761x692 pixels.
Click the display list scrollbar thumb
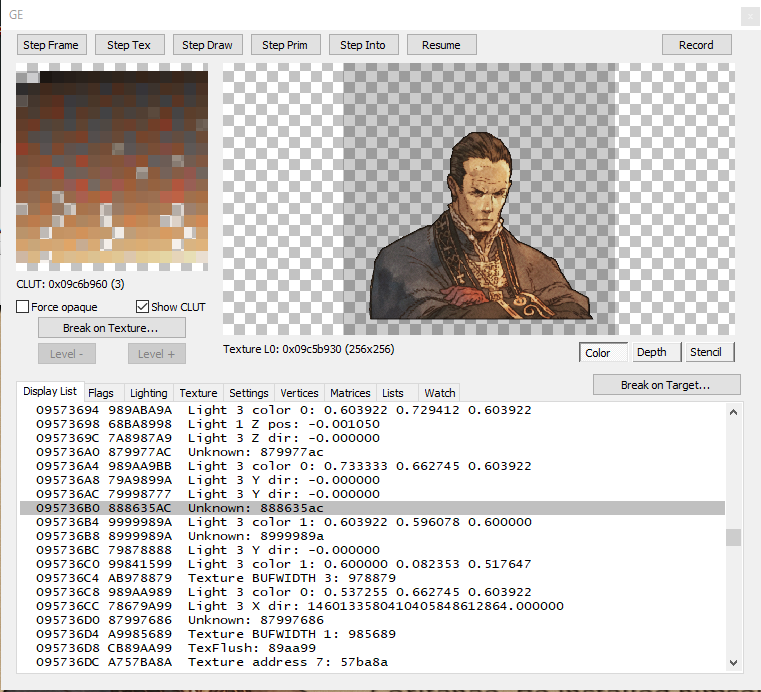[733, 537]
